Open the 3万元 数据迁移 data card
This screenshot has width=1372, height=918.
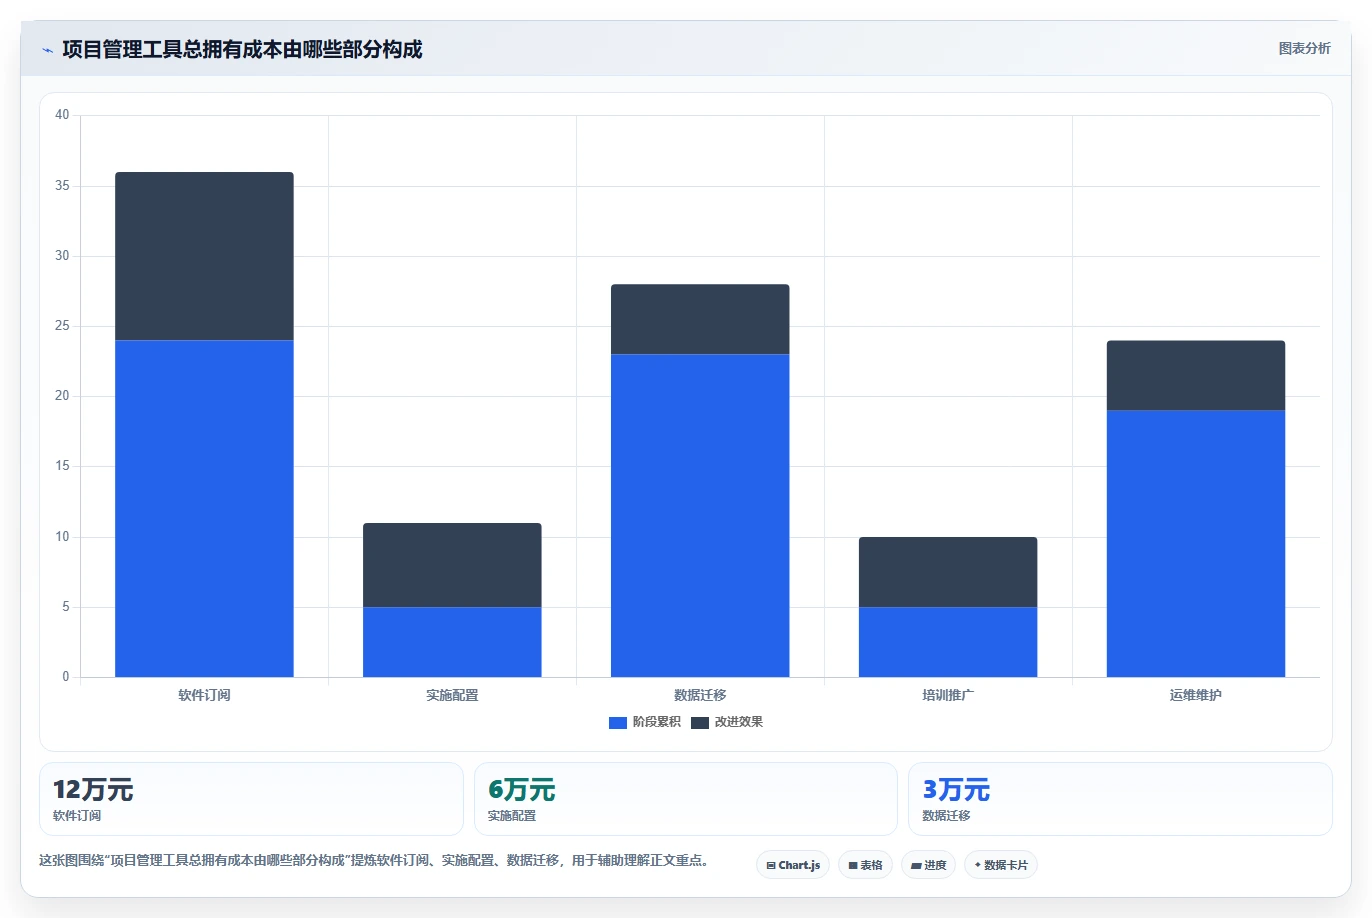pos(1120,799)
